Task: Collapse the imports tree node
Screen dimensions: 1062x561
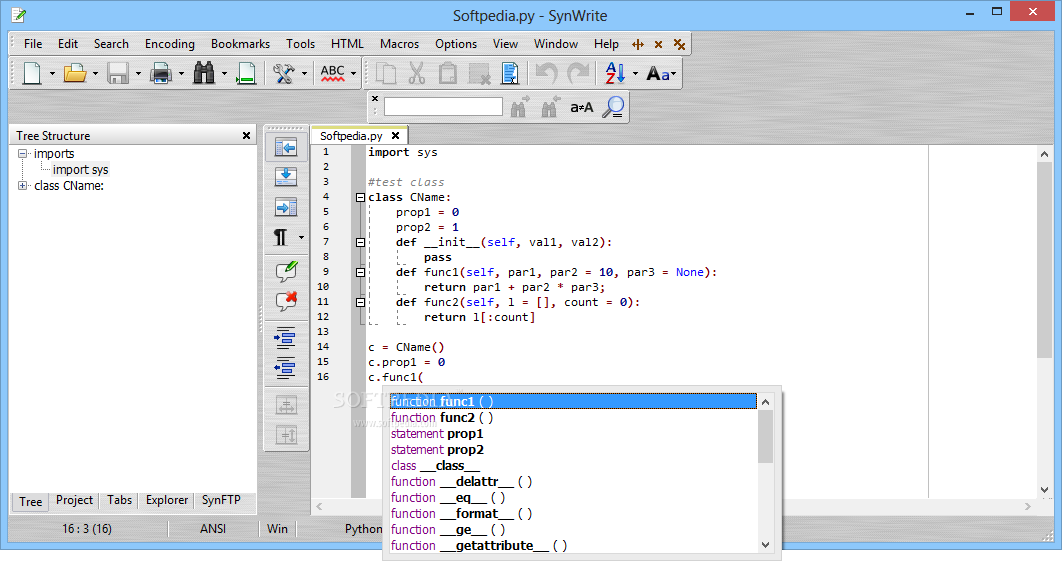Action: pos(22,154)
